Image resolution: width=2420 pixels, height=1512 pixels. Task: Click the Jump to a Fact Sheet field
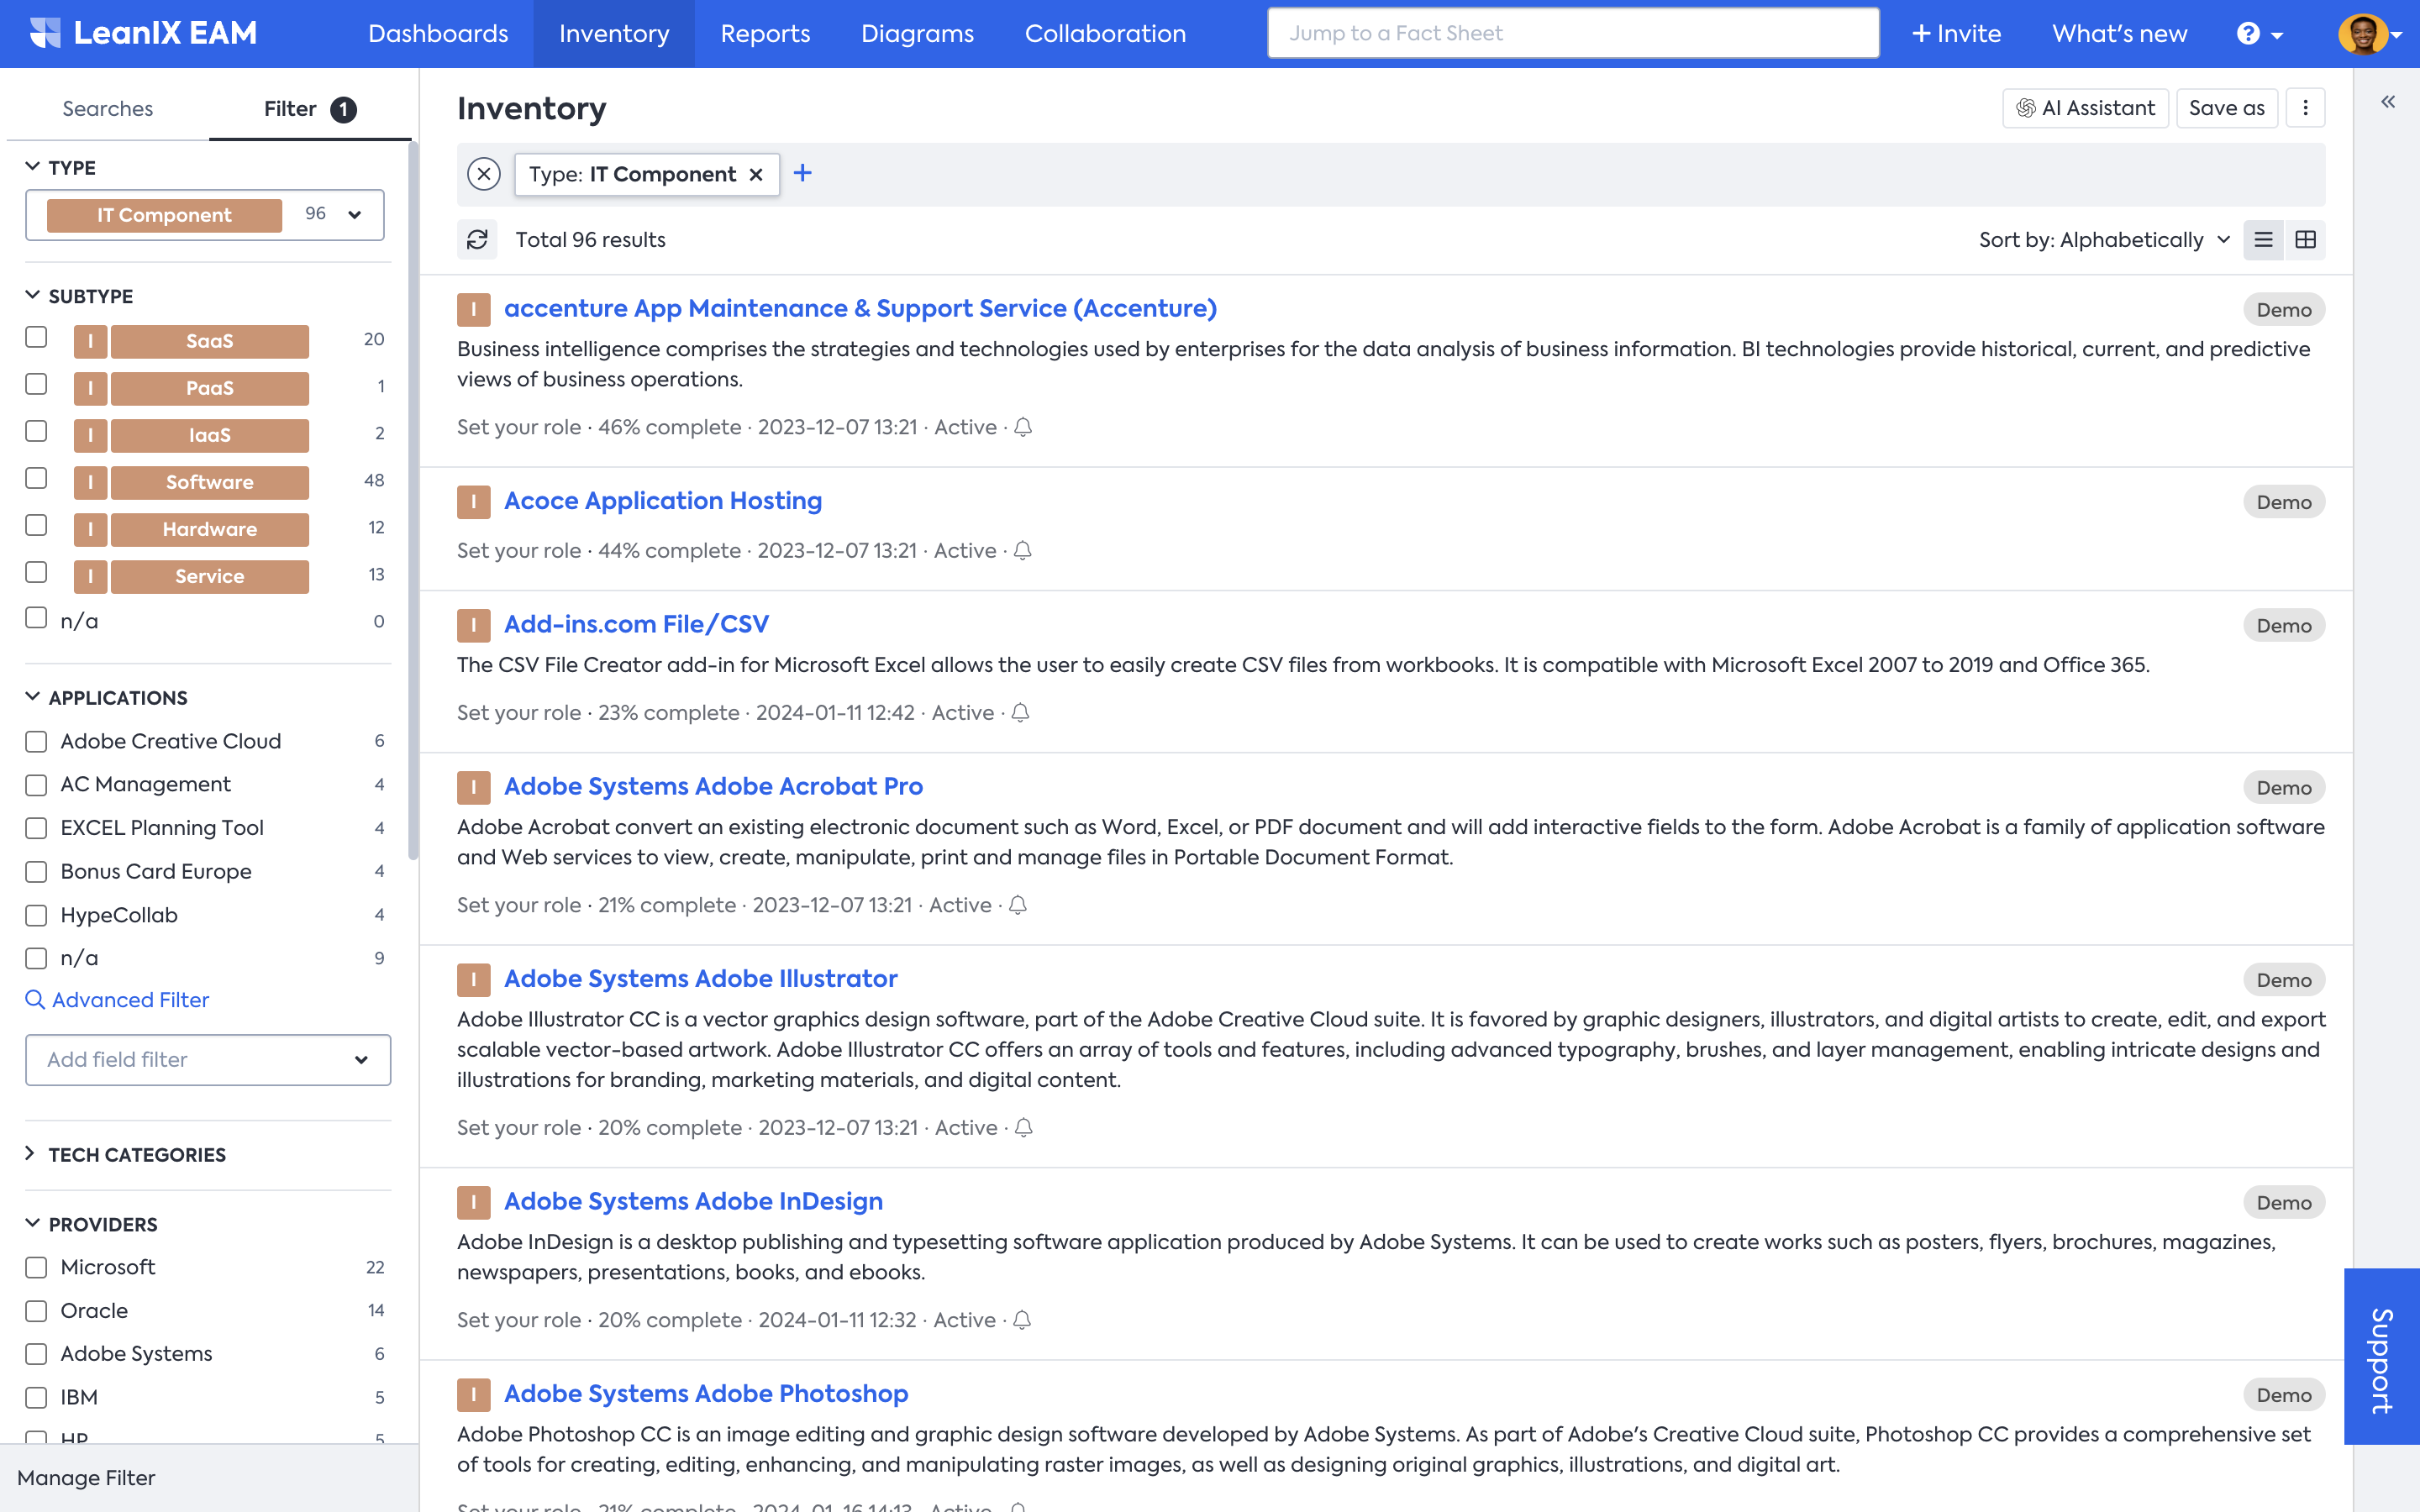(1572, 34)
